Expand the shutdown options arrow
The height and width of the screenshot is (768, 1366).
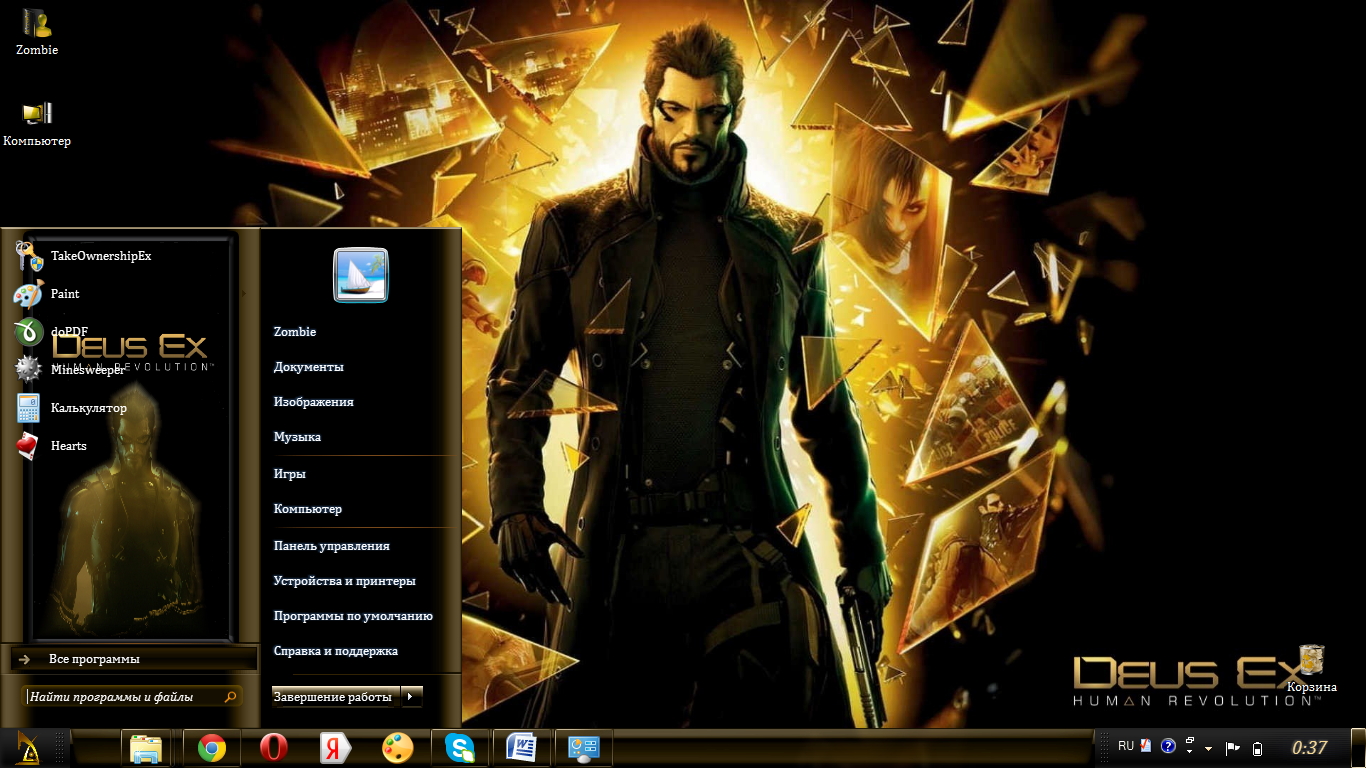(x=411, y=697)
